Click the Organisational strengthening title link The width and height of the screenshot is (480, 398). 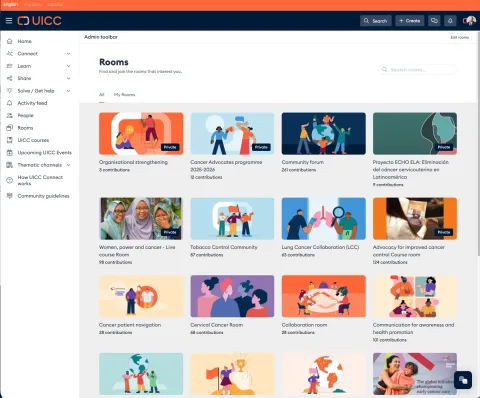(x=133, y=162)
